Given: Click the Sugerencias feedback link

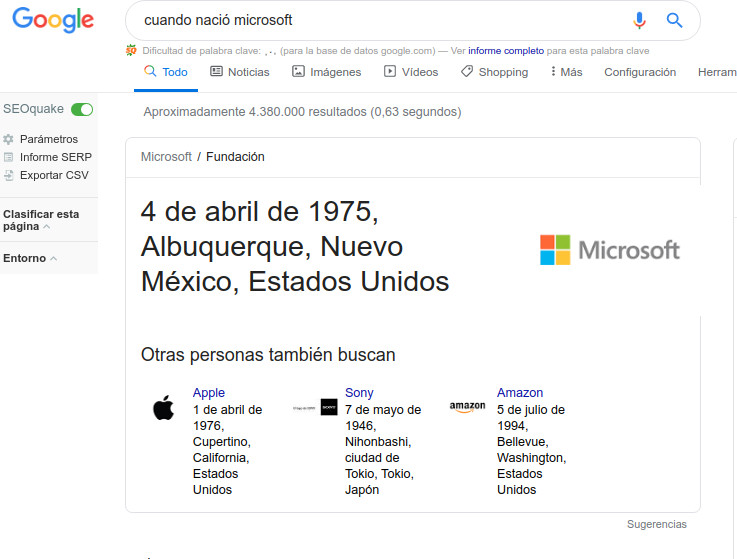Looking at the screenshot, I should click(x=657, y=524).
